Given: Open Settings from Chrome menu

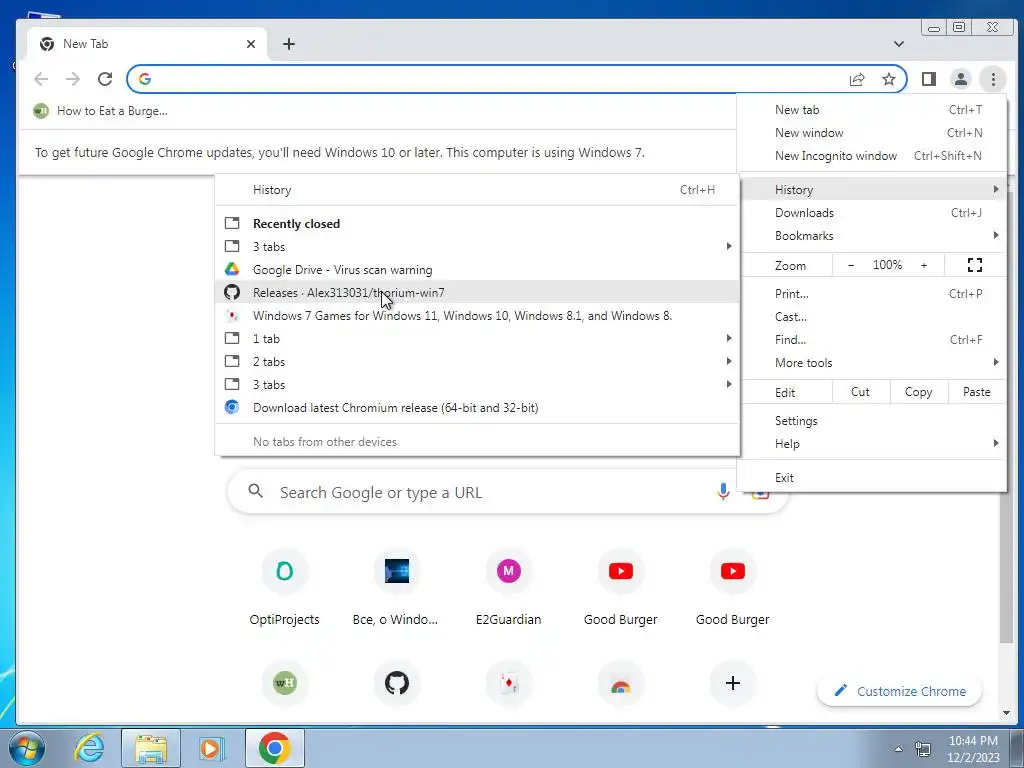Looking at the screenshot, I should pyautogui.click(x=872, y=421).
